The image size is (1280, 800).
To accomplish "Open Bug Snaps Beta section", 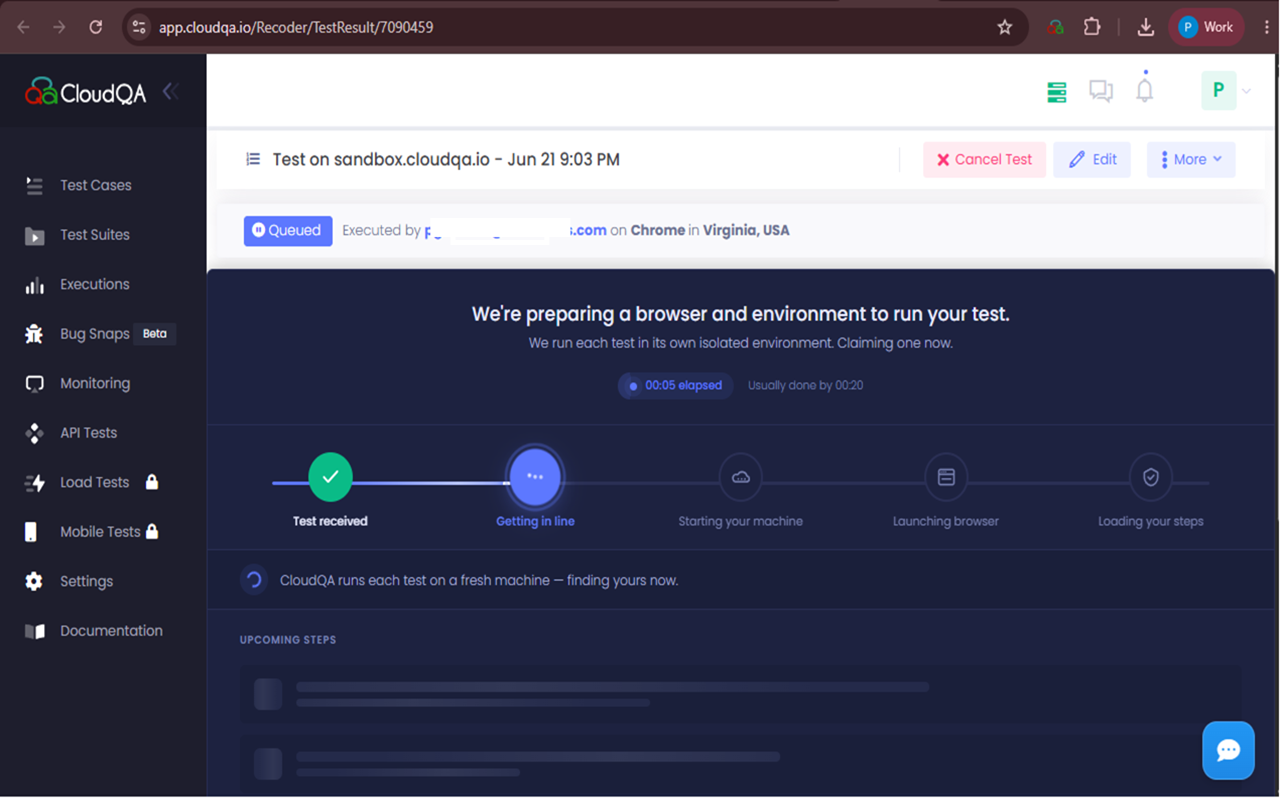I will 100,334.
